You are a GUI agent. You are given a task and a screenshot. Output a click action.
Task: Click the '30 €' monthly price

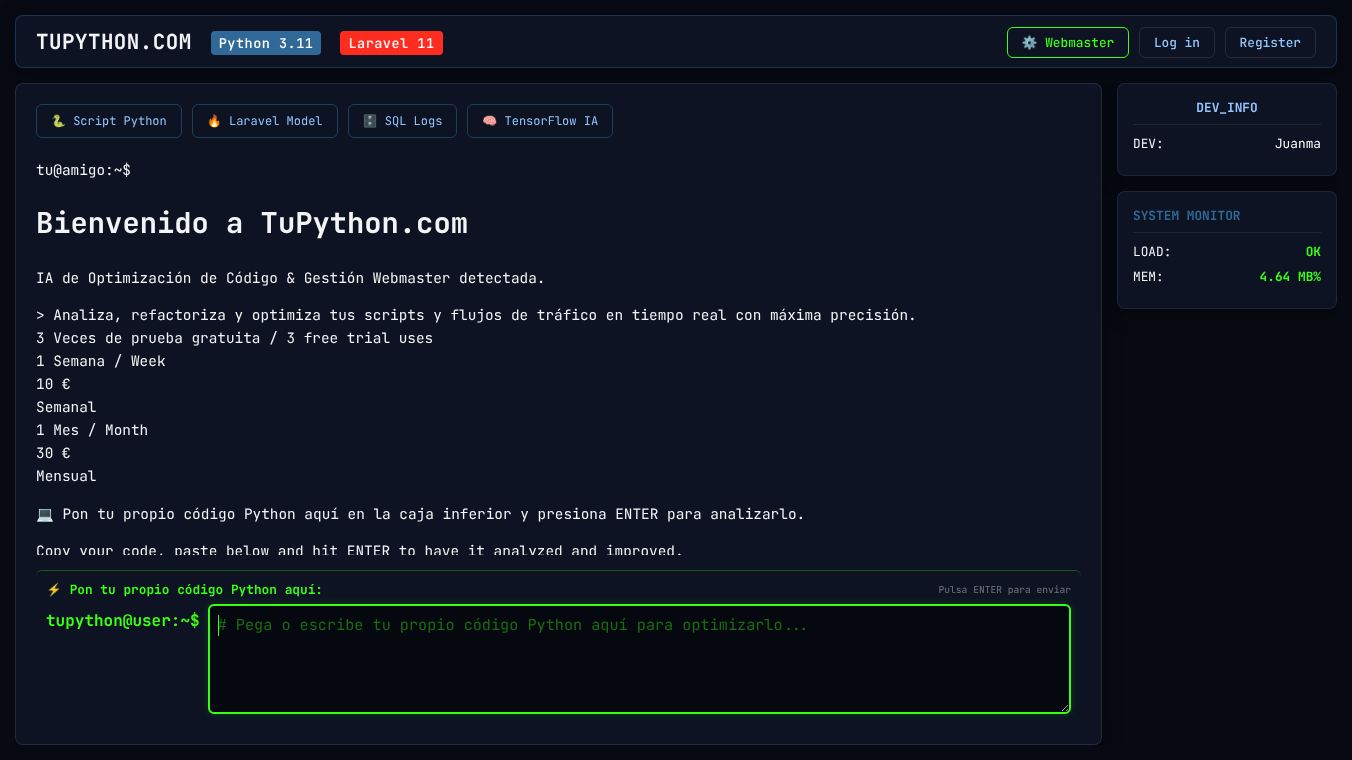[53, 453]
